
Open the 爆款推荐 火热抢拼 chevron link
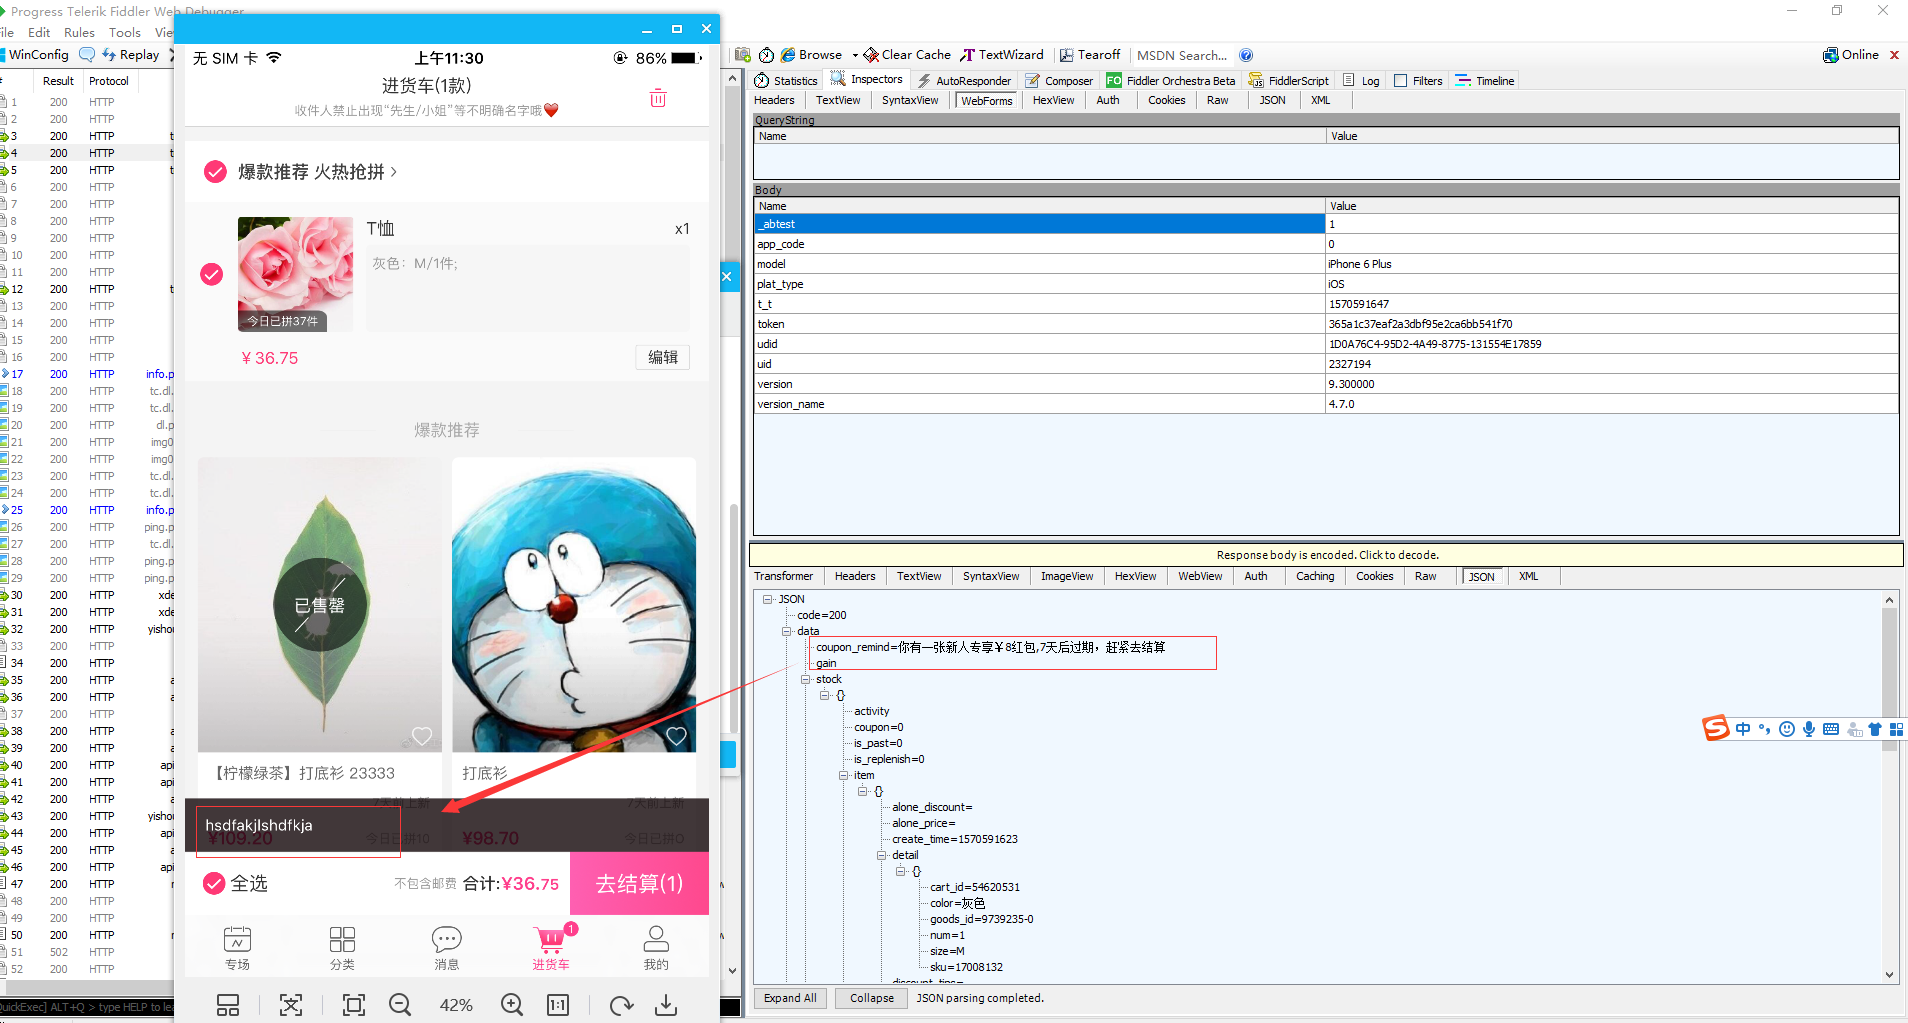click(x=394, y=172)
